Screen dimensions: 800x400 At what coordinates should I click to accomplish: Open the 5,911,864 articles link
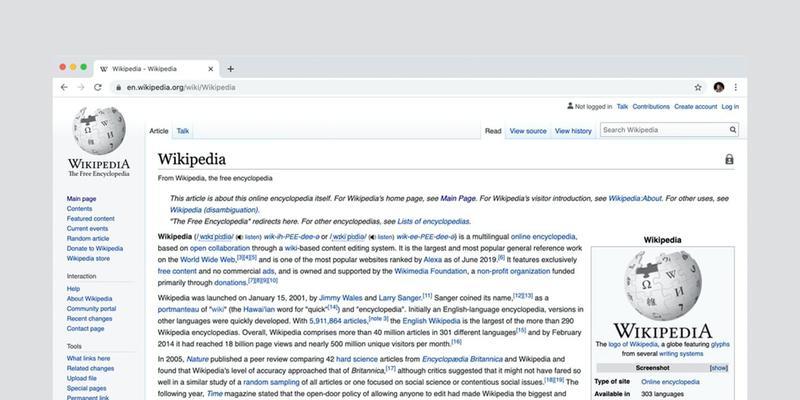click(x=338, y=321)
